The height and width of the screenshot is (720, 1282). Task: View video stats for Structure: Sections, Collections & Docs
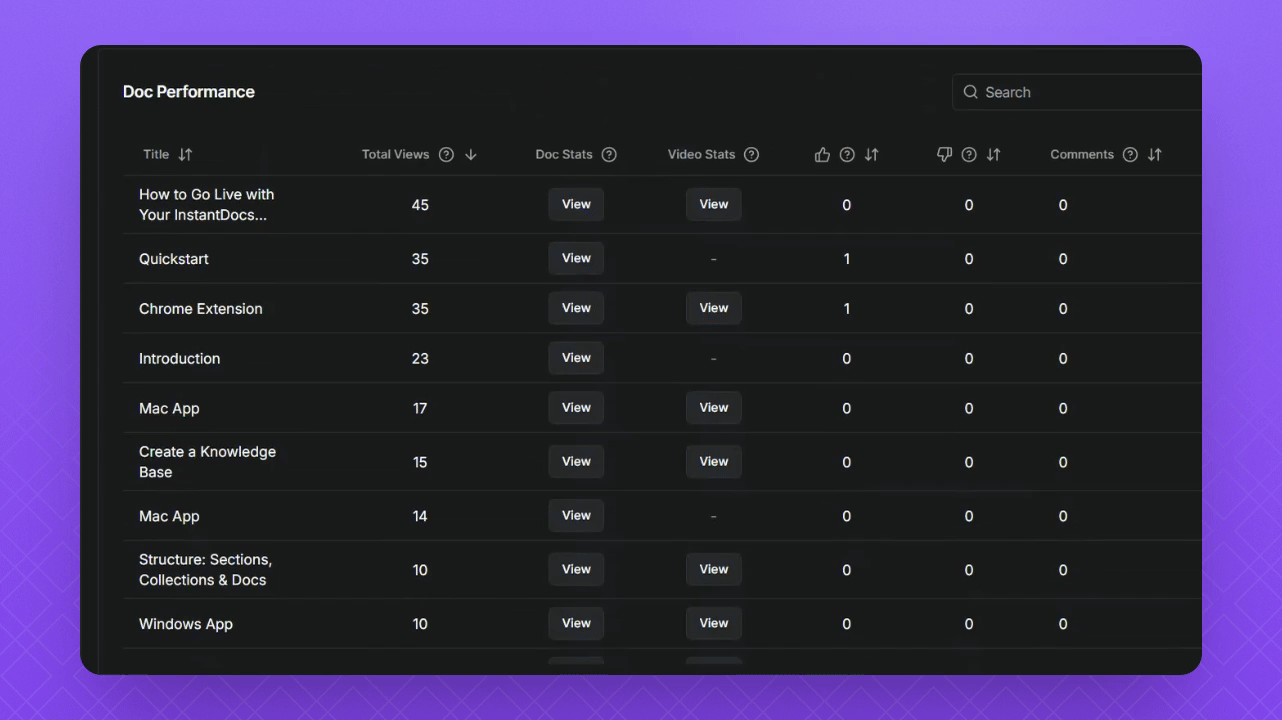[714, 570]
